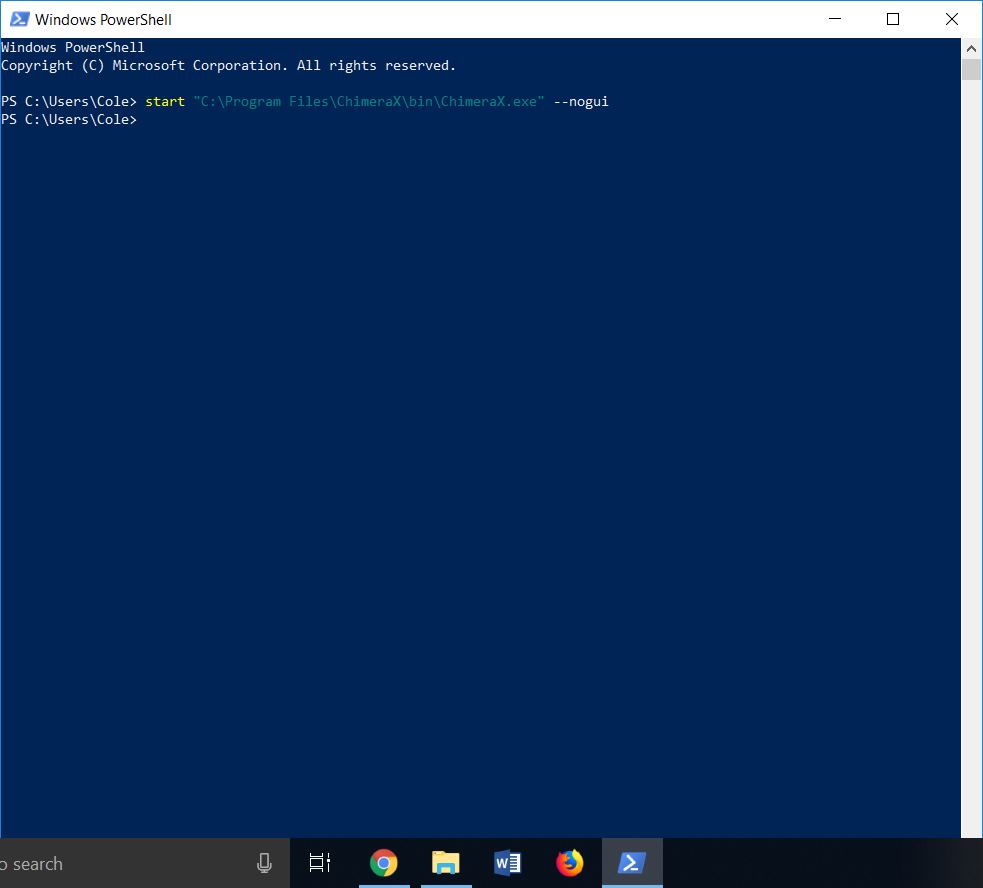Click the PowerShell taskbar icon

click(x=631, y=863)
